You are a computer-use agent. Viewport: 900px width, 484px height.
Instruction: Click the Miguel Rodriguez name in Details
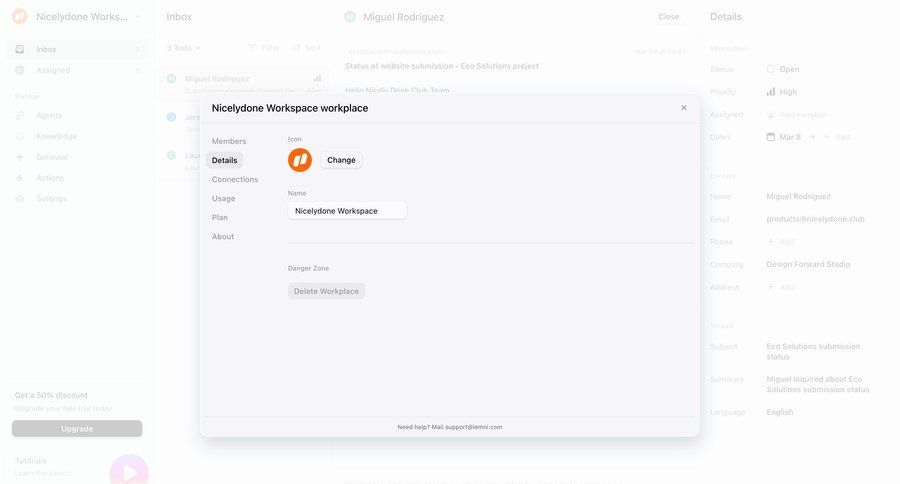pyautogui.click(x=798, y=196)
